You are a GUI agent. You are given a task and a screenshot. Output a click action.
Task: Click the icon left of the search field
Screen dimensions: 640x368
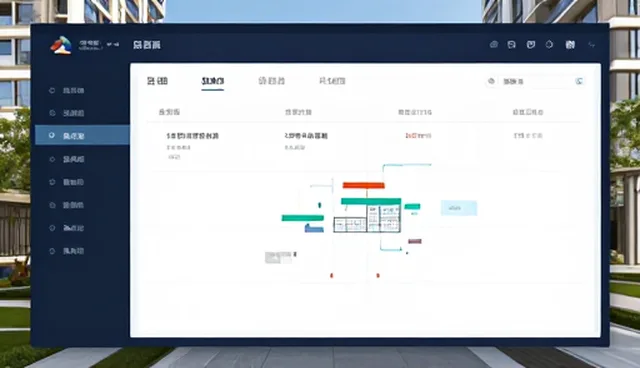coord(491,81)
